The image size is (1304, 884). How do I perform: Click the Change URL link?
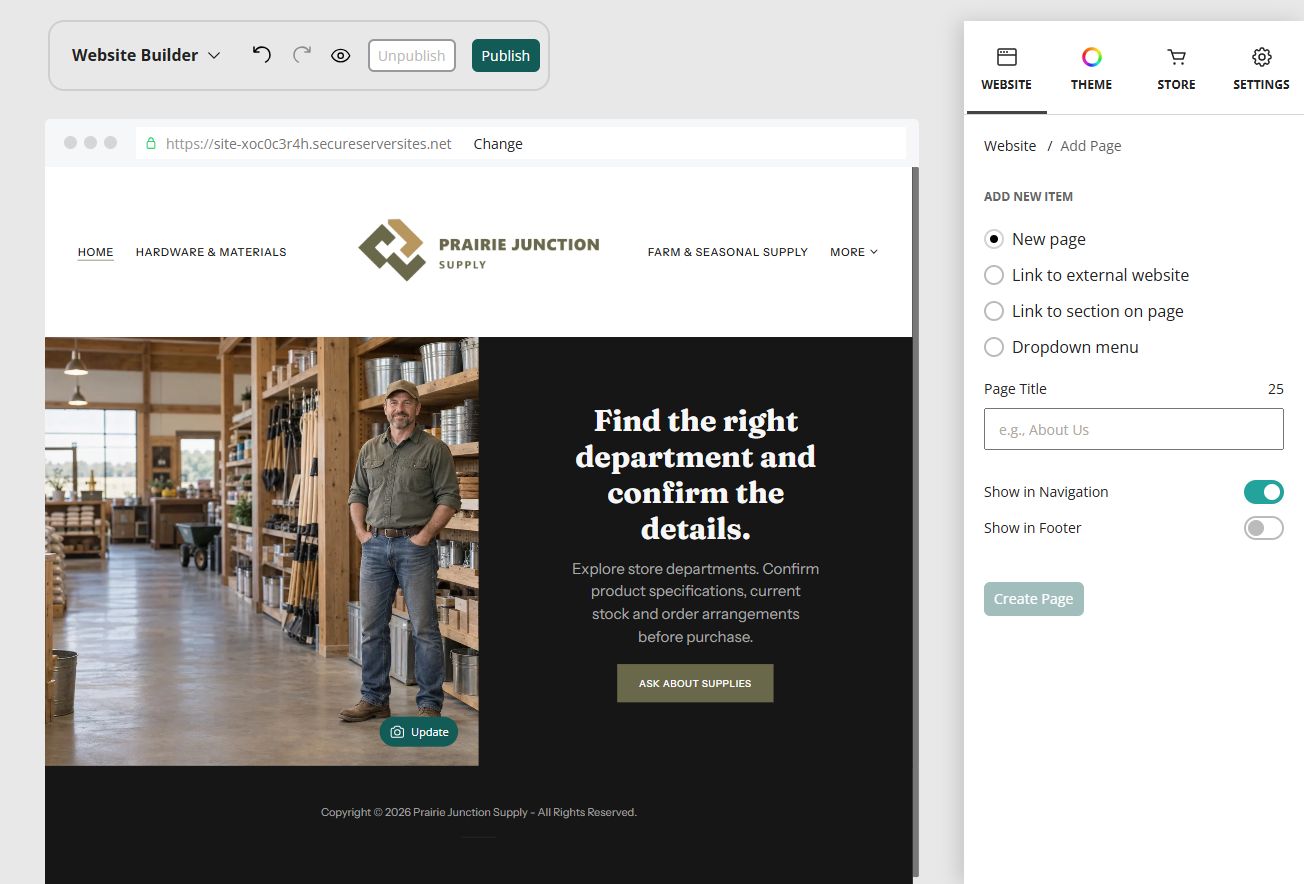[x=498, y=144]
